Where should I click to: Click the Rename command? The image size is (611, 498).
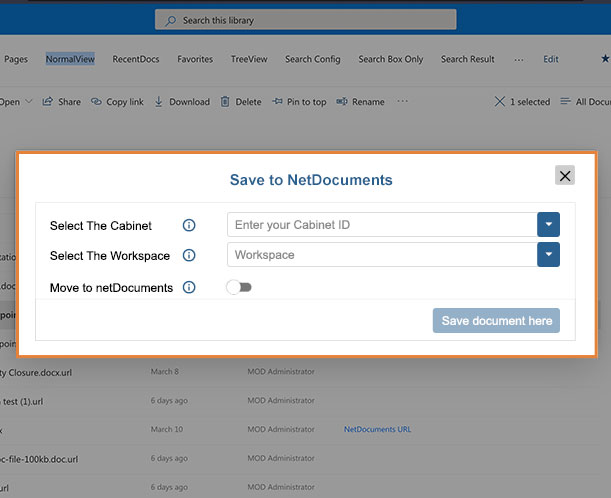point(360,102)
